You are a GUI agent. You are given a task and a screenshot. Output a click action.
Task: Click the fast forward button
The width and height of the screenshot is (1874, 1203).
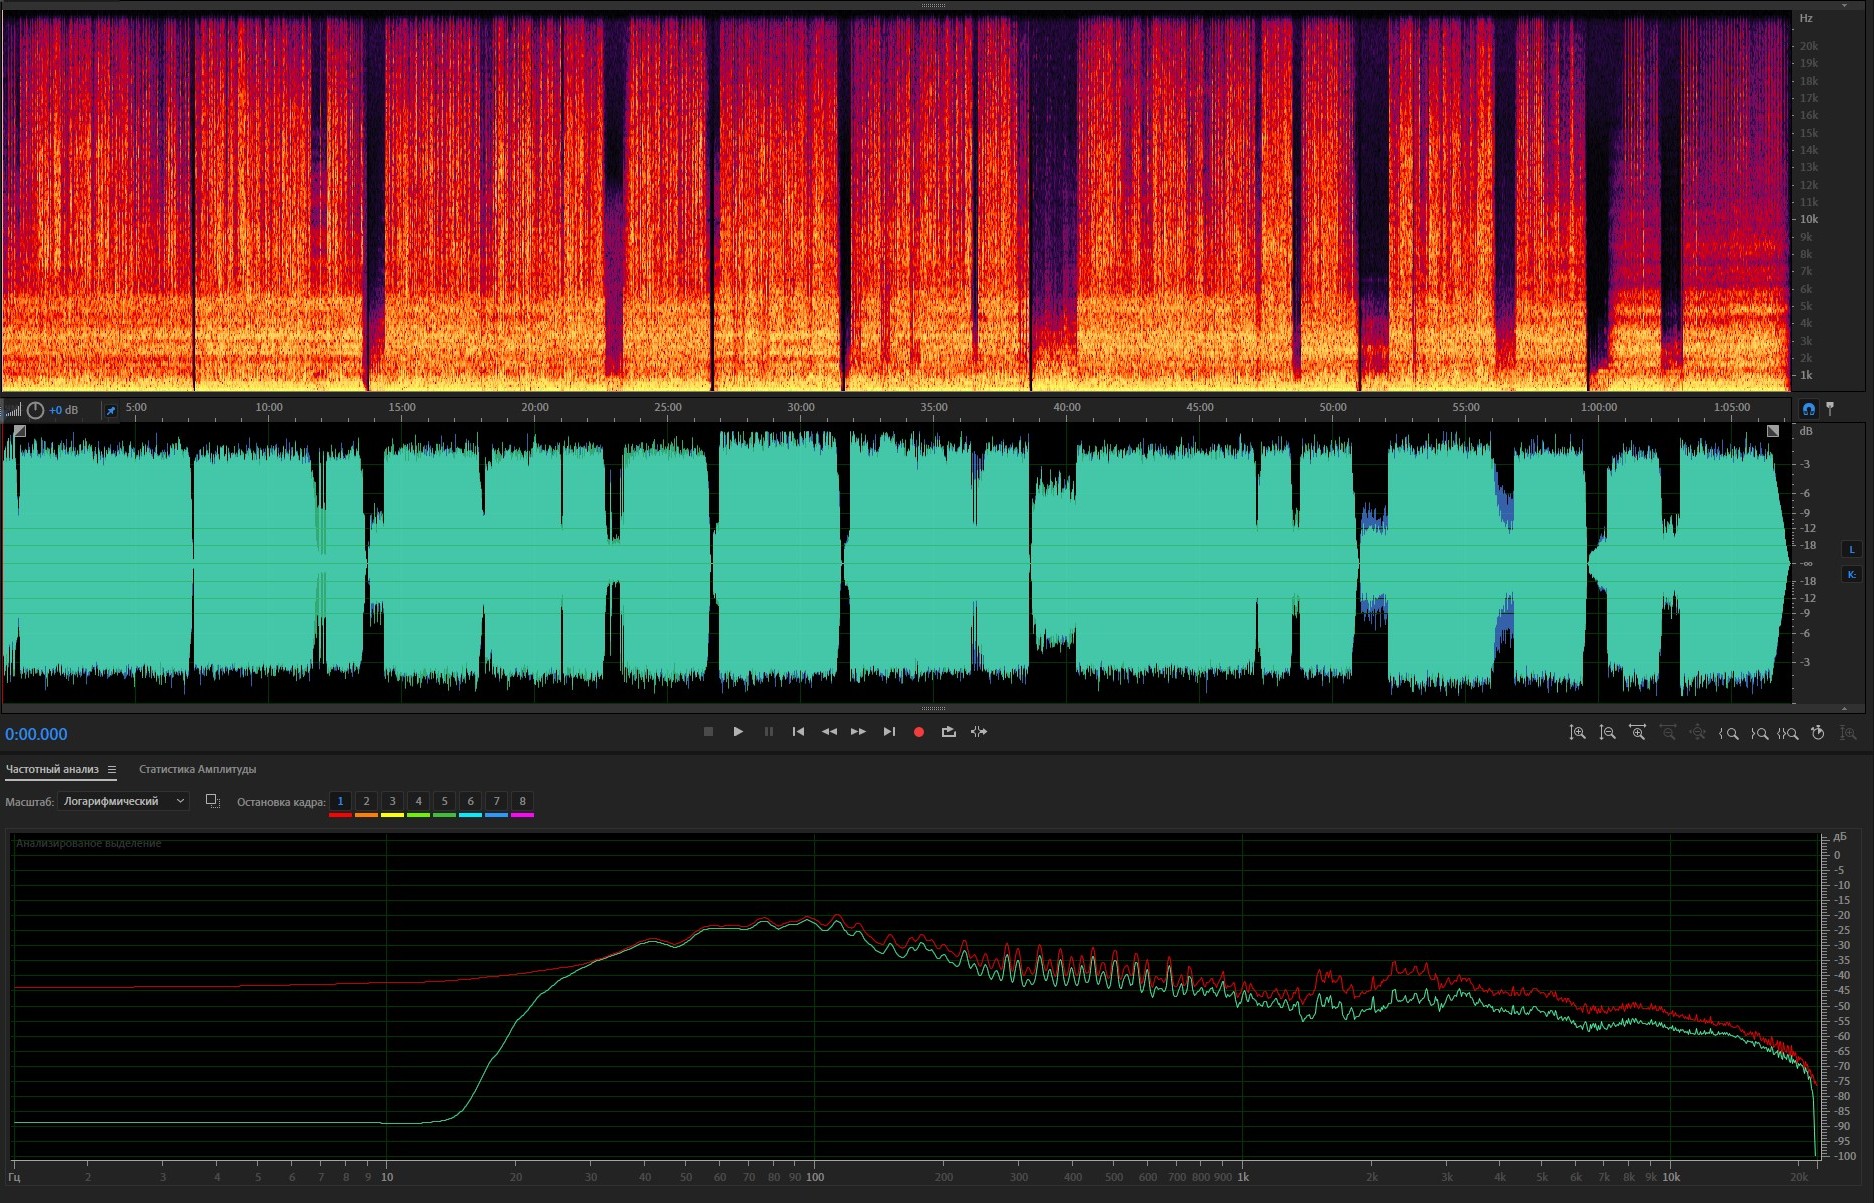coord(858,732)
